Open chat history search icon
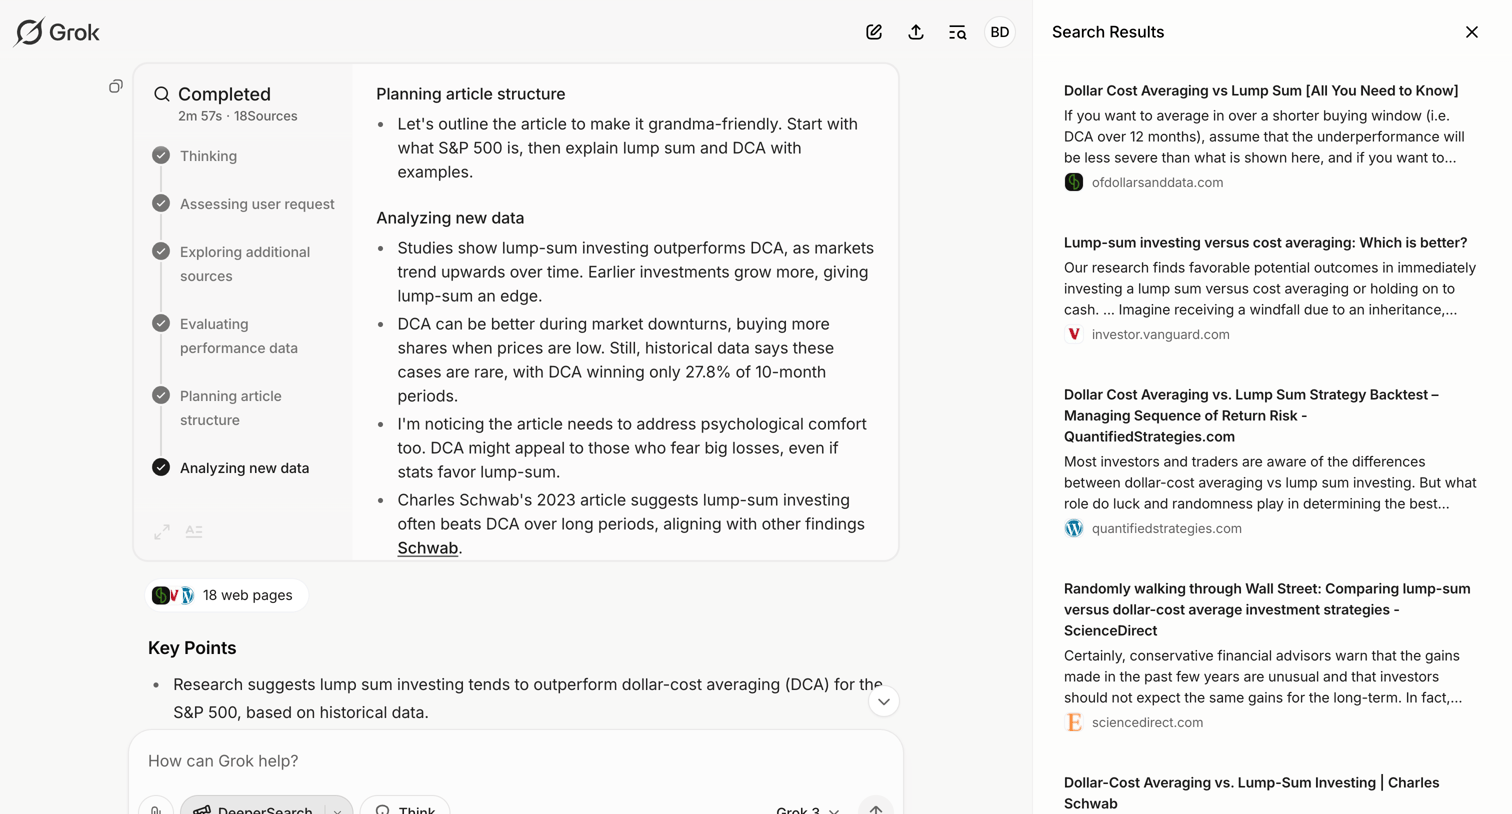 (958, 32)
